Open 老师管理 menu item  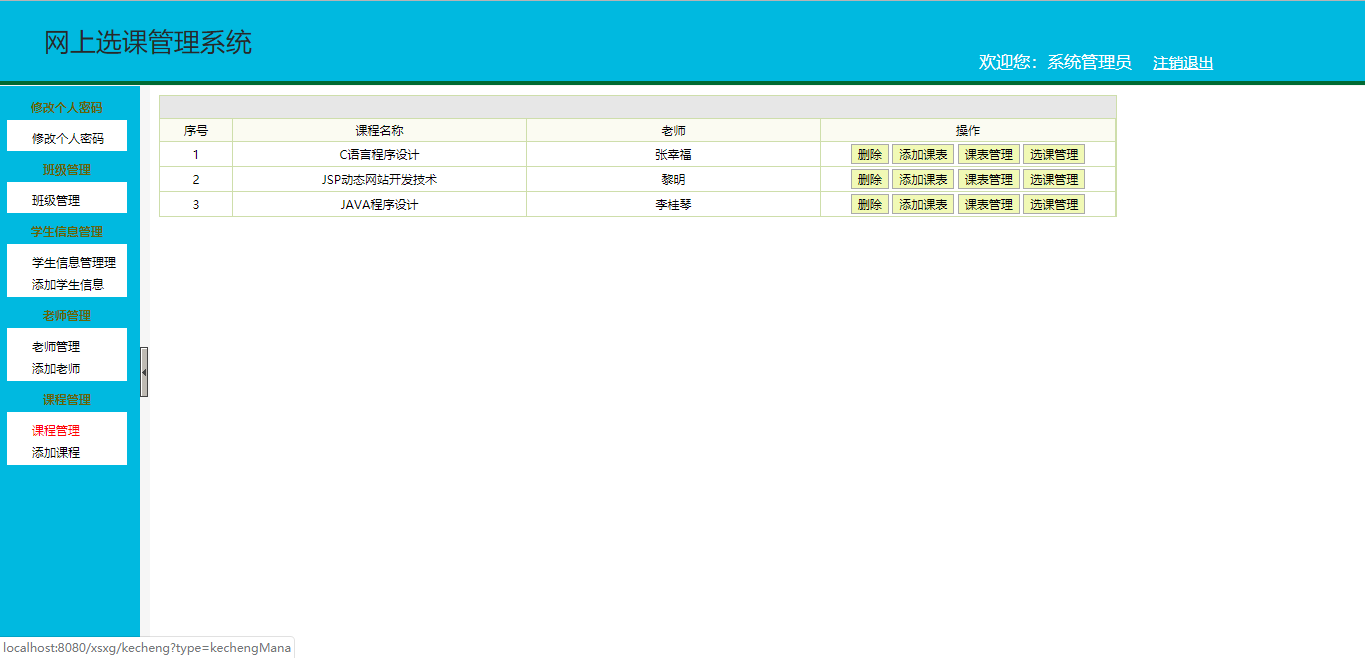pyautogui.click(x=56, y=346)
